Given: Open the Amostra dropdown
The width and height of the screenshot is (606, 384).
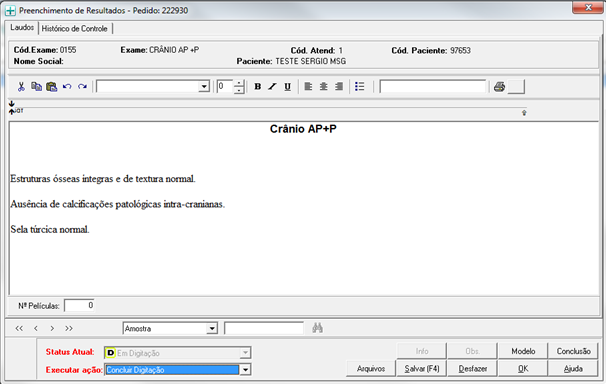Looking at the screenshot, I should (212, 329).
